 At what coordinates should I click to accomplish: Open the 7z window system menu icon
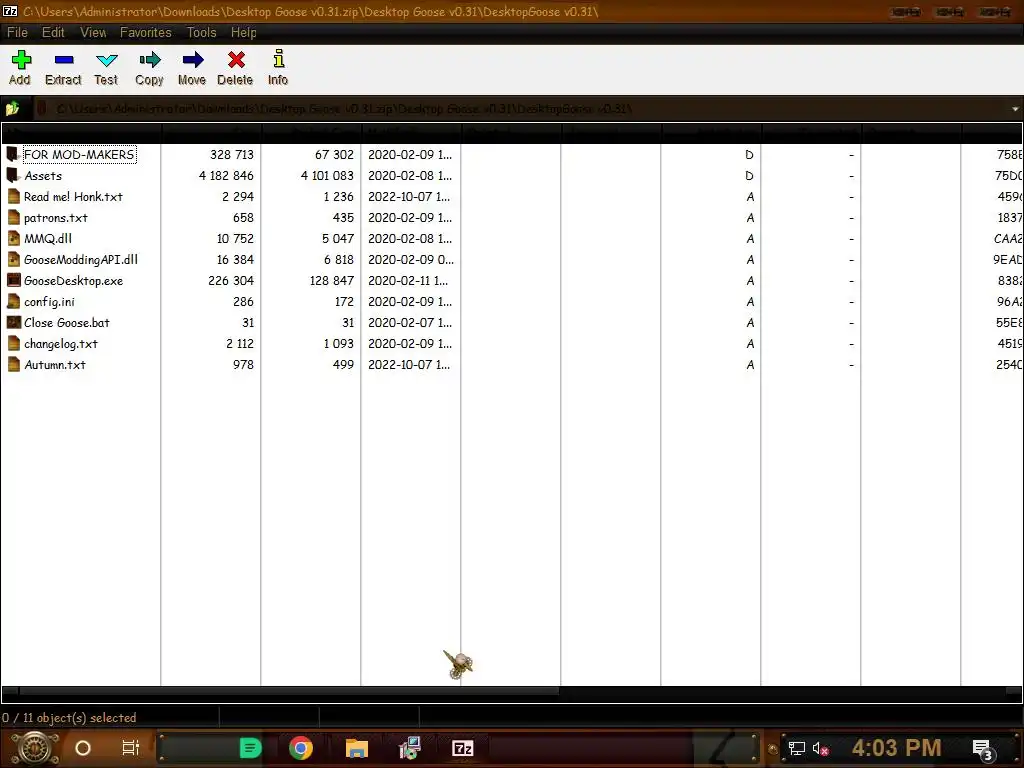click(10, 11)
